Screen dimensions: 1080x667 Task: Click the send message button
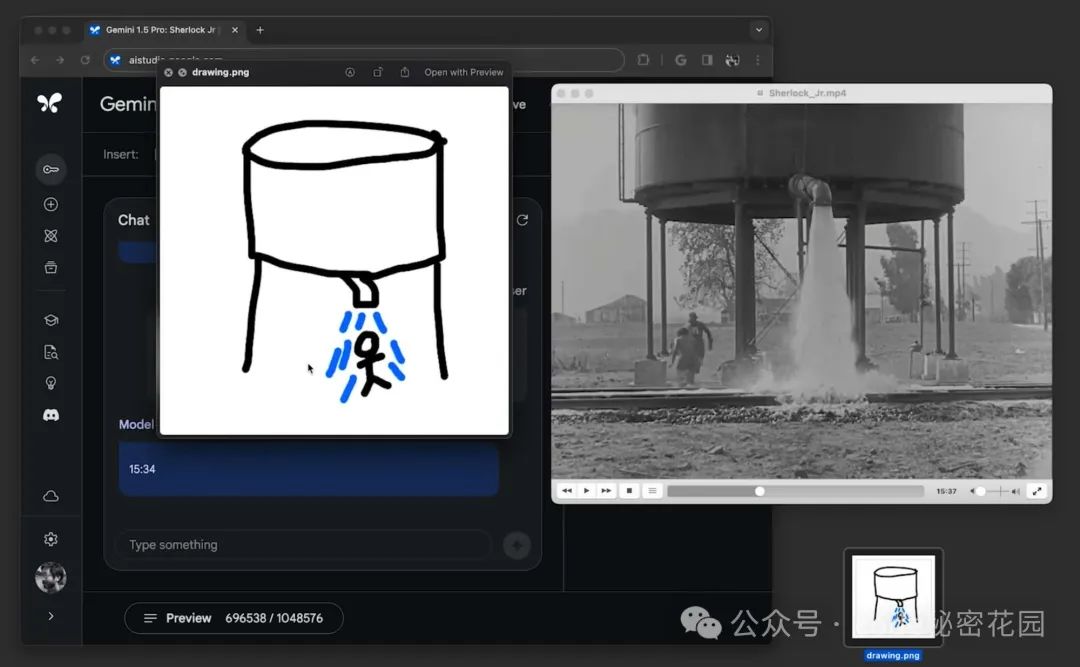(x=517, y=545)
